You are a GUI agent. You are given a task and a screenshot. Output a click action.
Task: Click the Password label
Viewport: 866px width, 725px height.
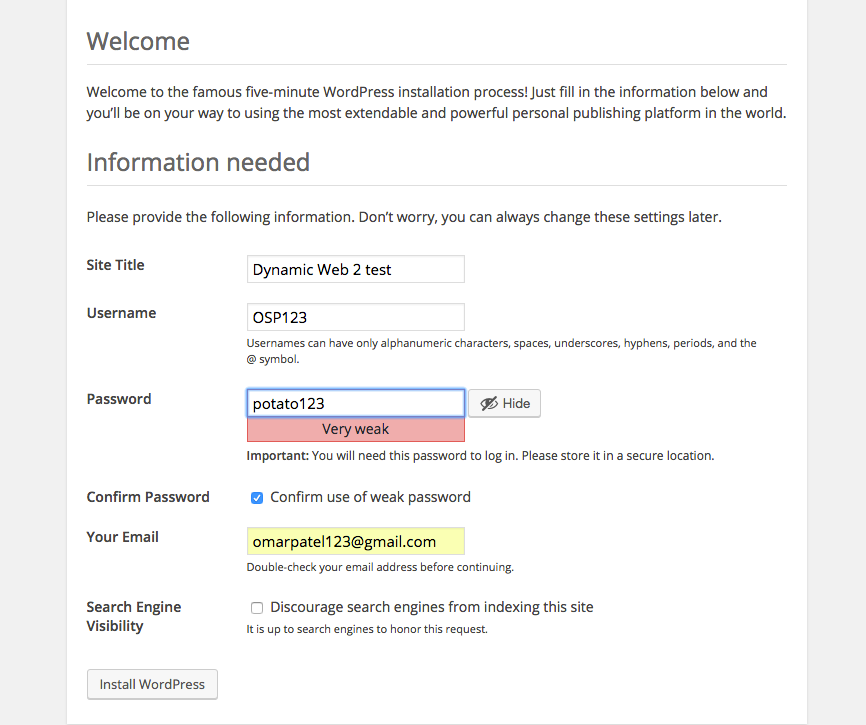click(119, 399)
